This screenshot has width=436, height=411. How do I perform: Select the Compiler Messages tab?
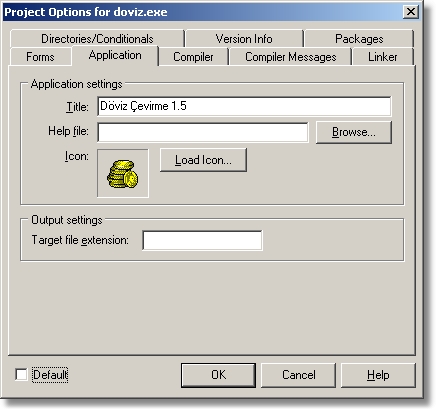[290, 57]
